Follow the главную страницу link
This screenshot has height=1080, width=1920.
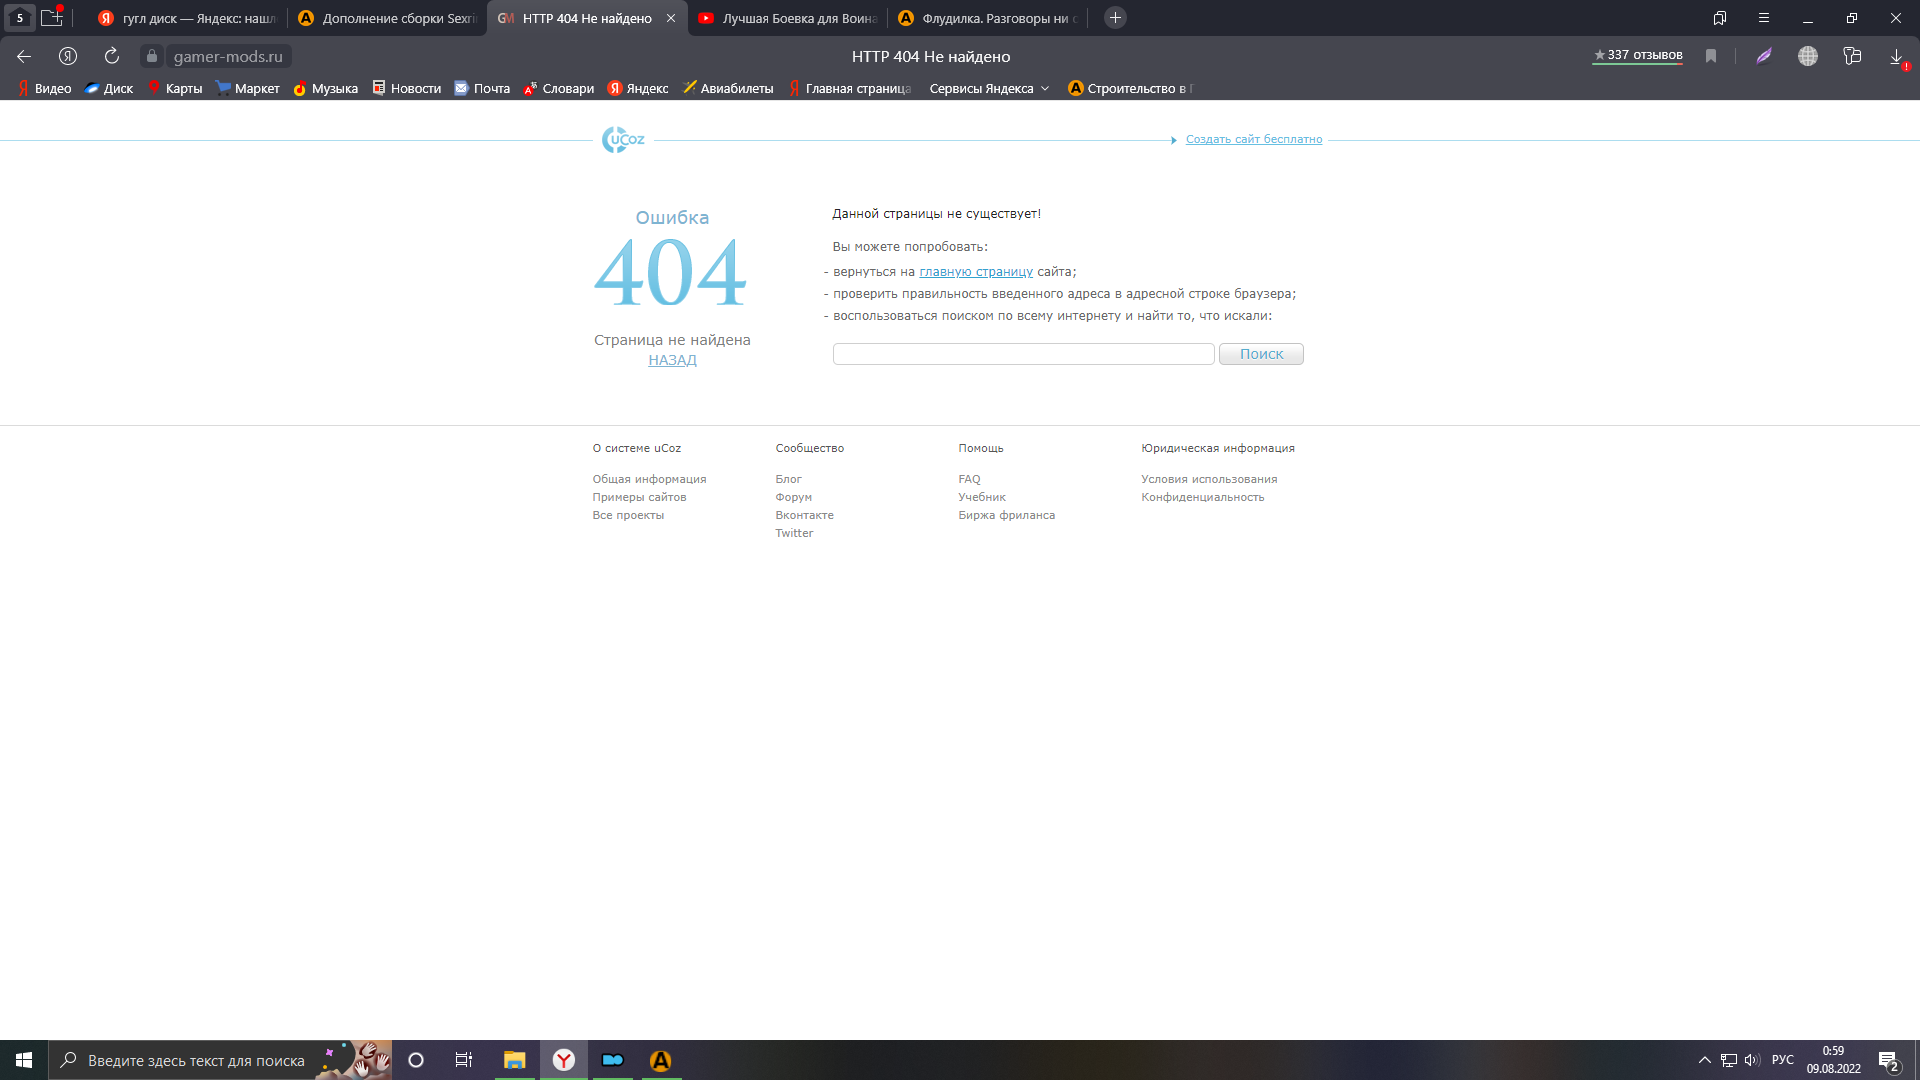(976, 272)
